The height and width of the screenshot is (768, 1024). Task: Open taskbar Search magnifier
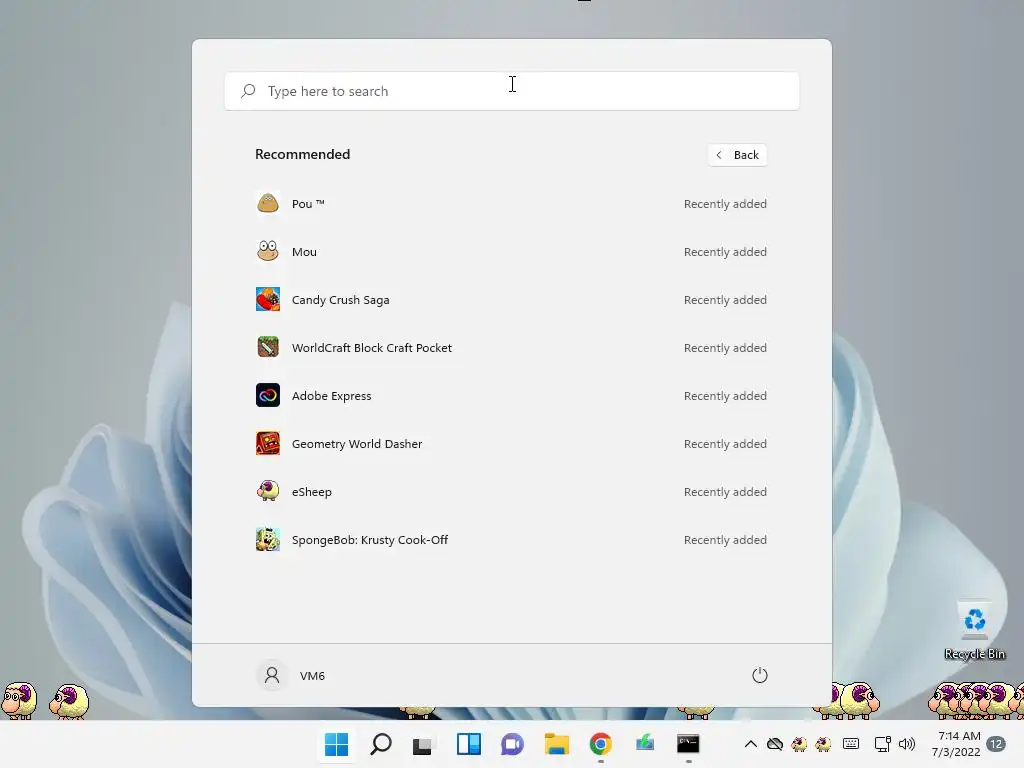pos(381,744)
